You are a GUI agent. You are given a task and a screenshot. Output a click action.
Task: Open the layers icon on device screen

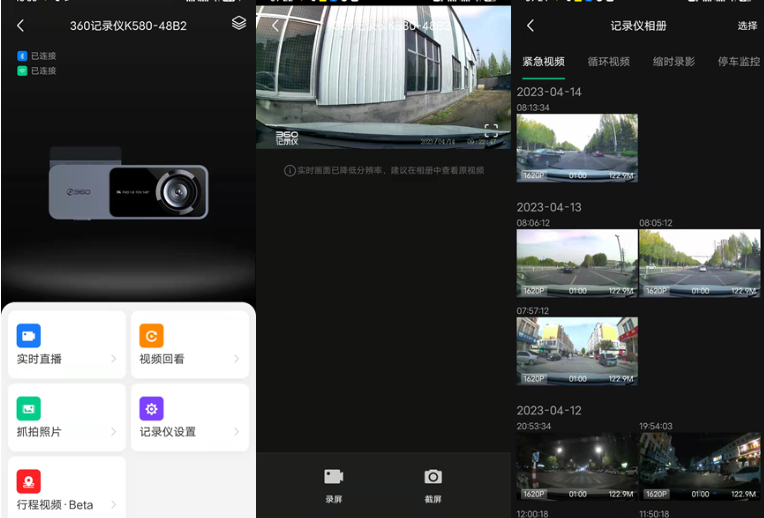239,22
